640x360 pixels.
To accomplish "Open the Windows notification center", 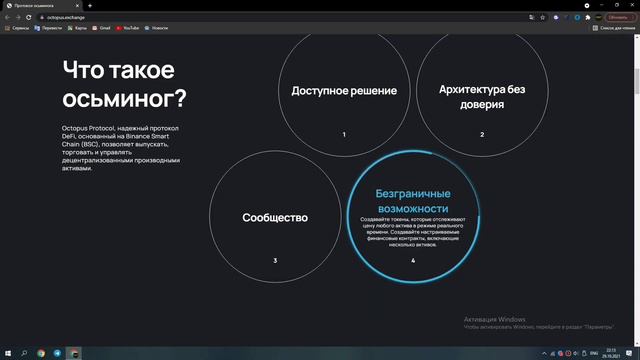I will (629, 353).
